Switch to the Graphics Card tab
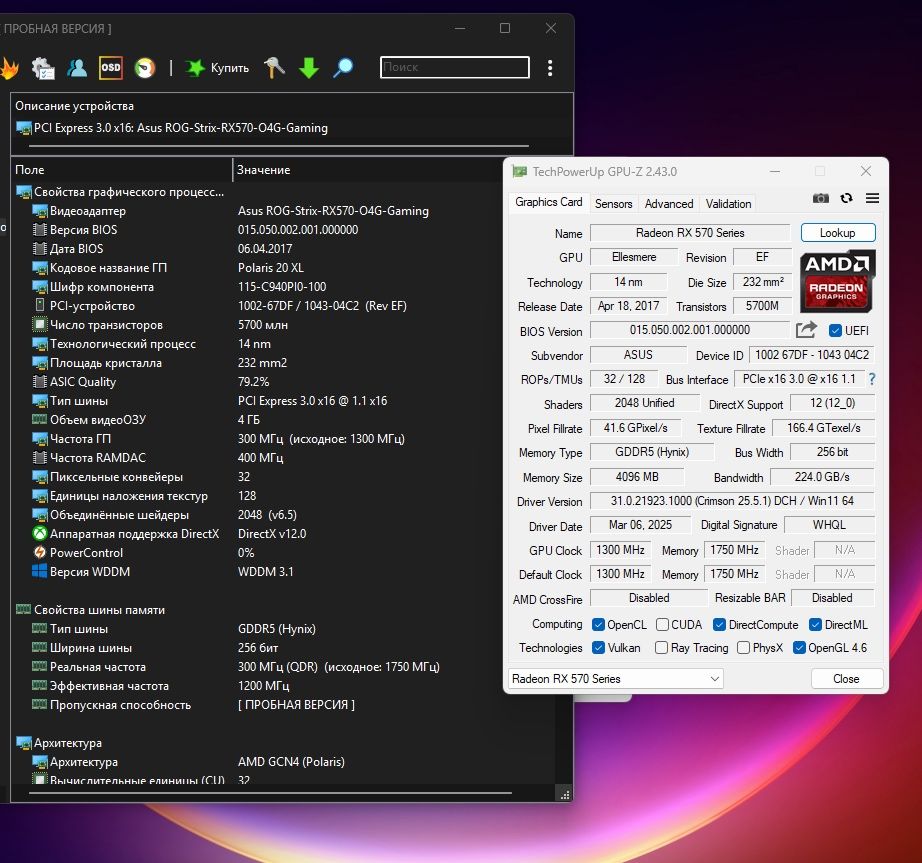The image size is (922, 863). tap(549, 202)
